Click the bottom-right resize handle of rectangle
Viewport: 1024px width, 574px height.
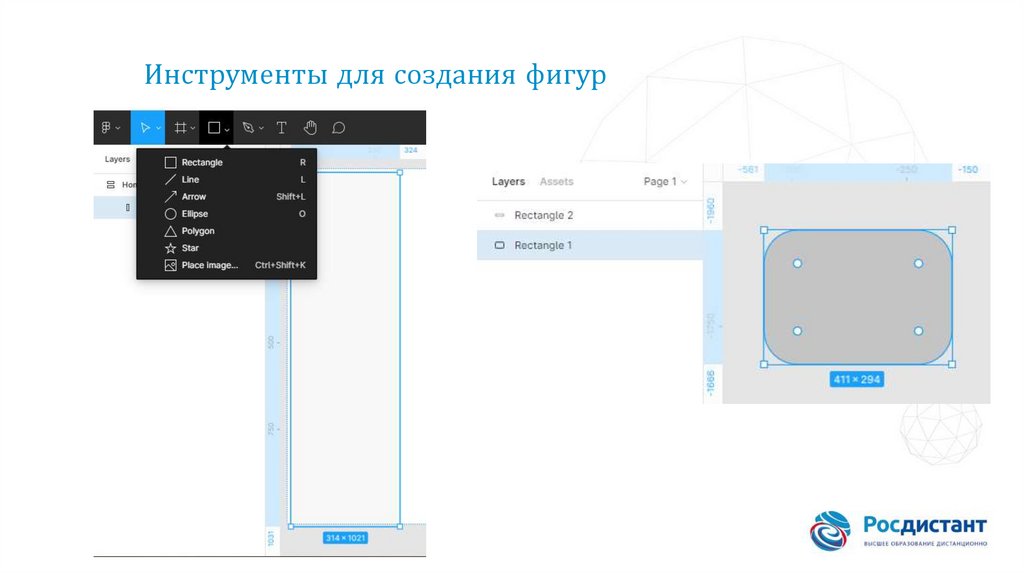point(952,364)
